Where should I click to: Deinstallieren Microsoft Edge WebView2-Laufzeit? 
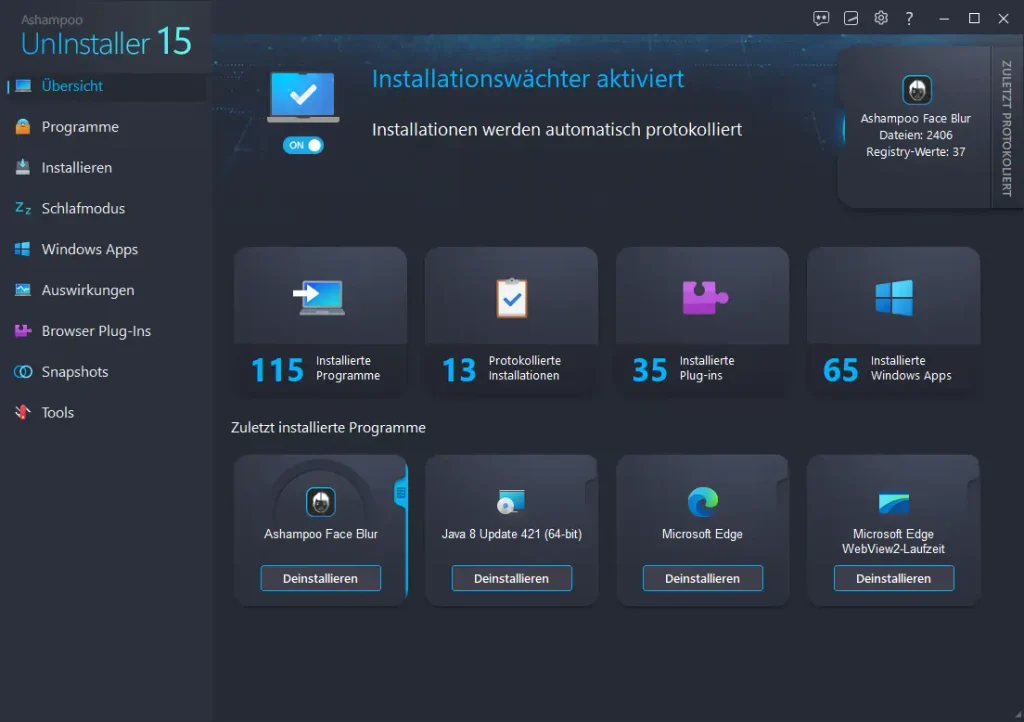pyautogui.click(x=893, y=578)
